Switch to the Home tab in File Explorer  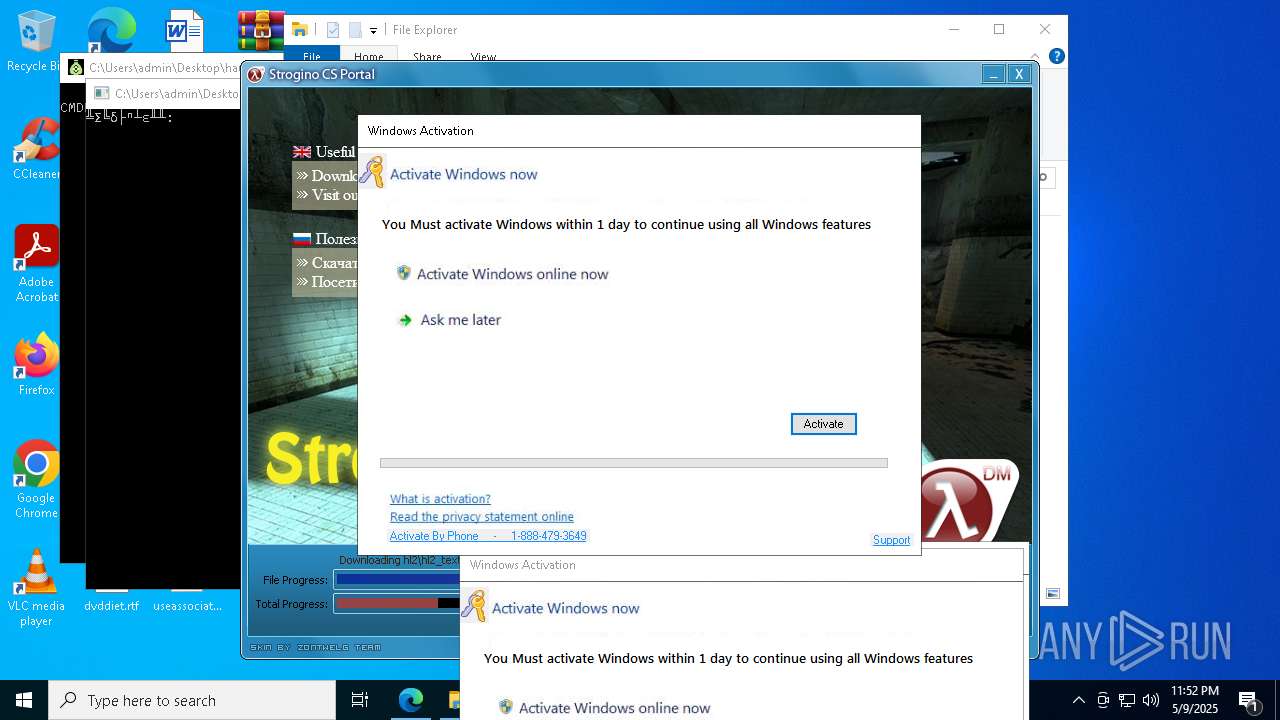[x=369, y=56]
